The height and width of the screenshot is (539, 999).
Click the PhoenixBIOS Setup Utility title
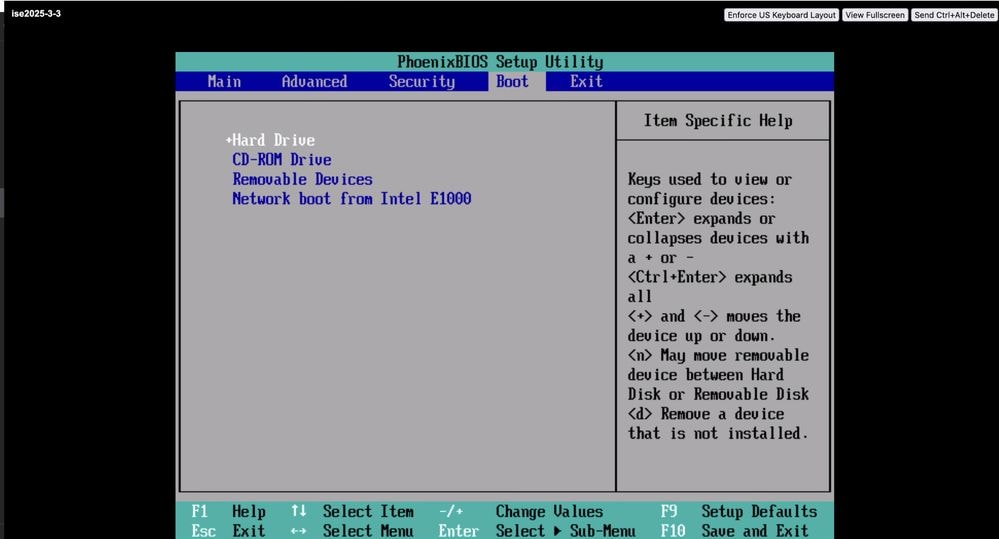[x=500, y=62]
